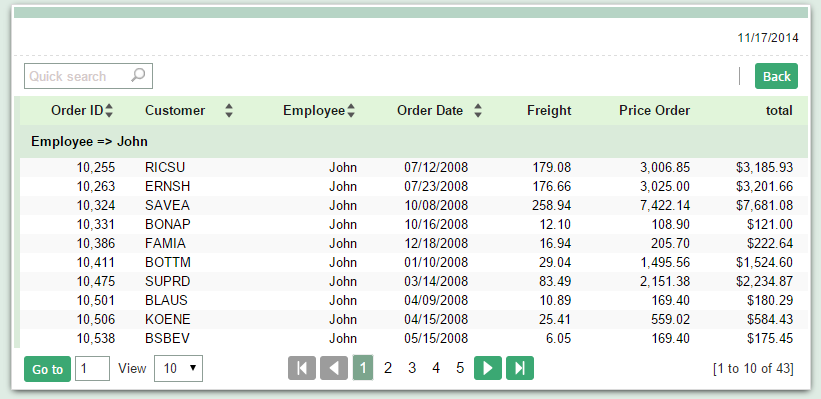Image resolution: width=821 pixels, height=399 pixels.
Task: Click order date 12/18/2008
Action: [x=436, y=243]
